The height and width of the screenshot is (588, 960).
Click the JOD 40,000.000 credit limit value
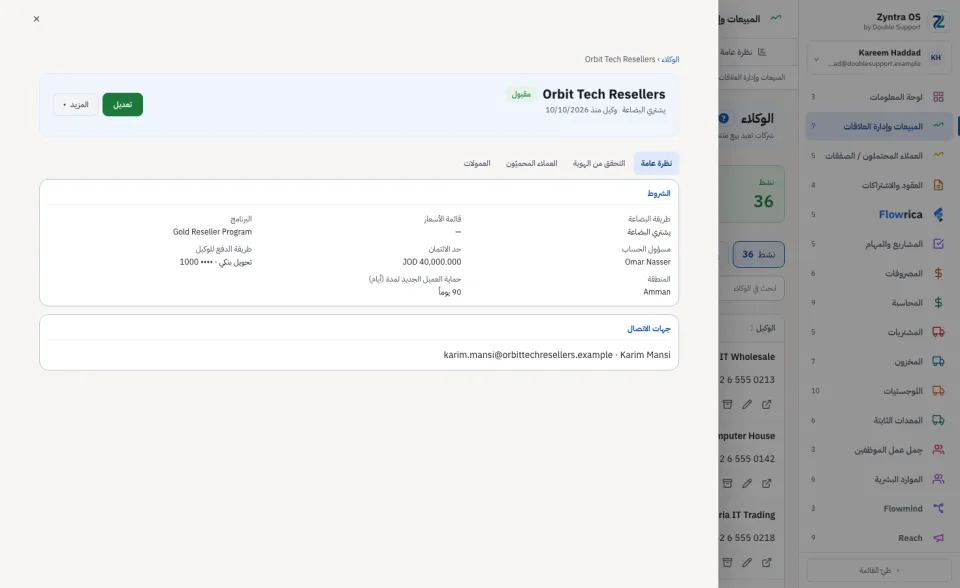click(432, 262)
